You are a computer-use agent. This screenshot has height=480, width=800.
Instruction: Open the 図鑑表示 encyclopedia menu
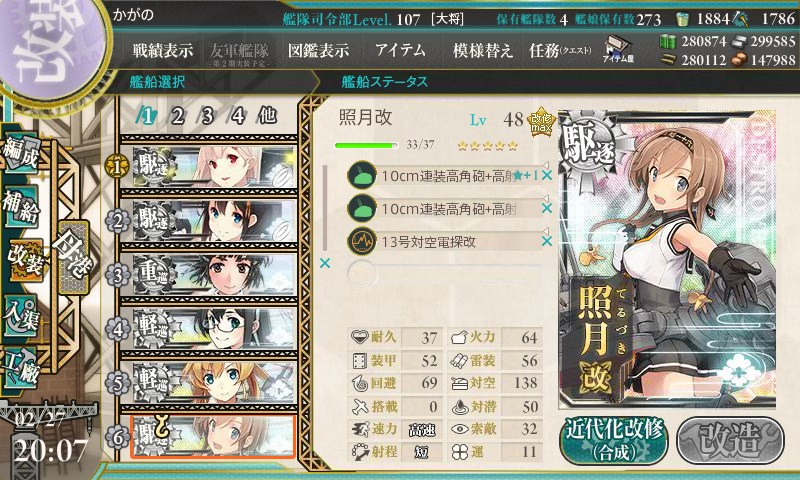point(318,50)
